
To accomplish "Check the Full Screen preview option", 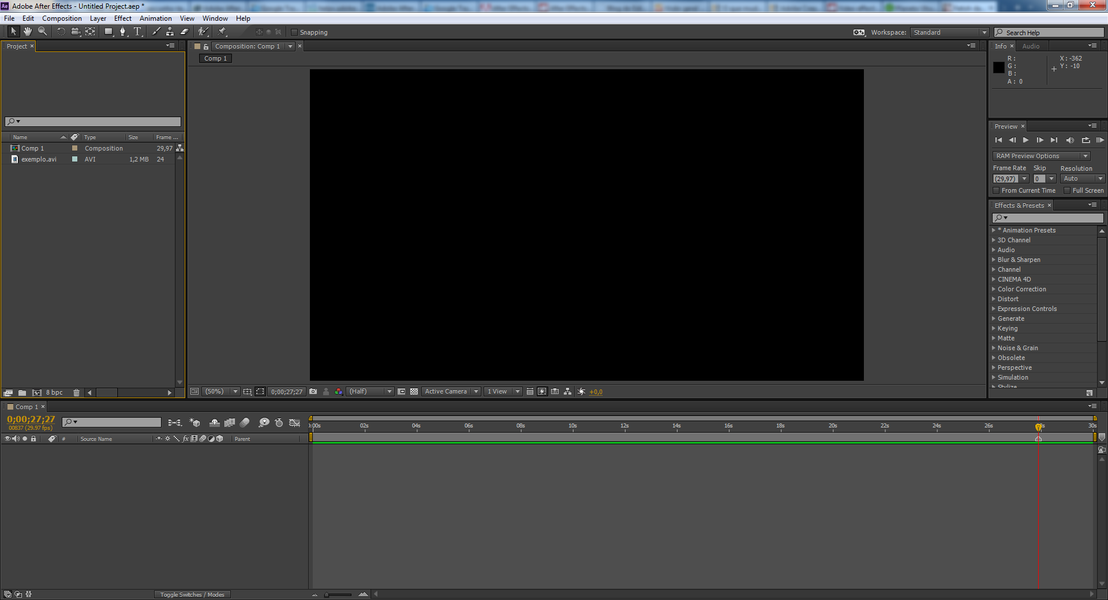I will [1067, 191].
